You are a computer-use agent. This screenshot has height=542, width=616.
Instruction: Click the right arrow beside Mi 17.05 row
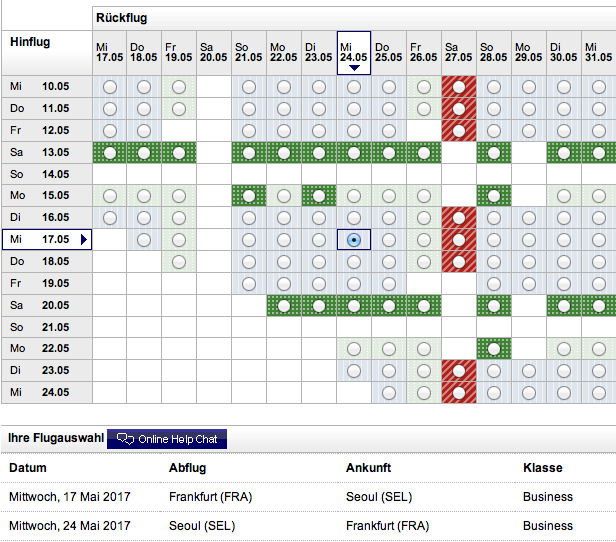point(84,240)
